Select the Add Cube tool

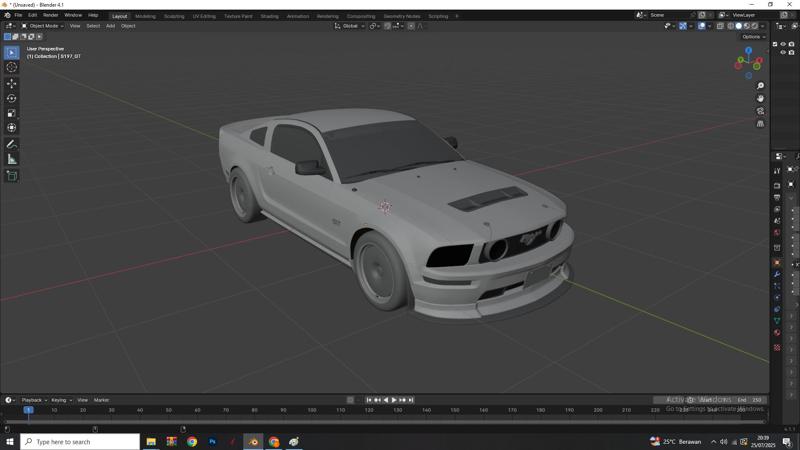coord(12,176)
